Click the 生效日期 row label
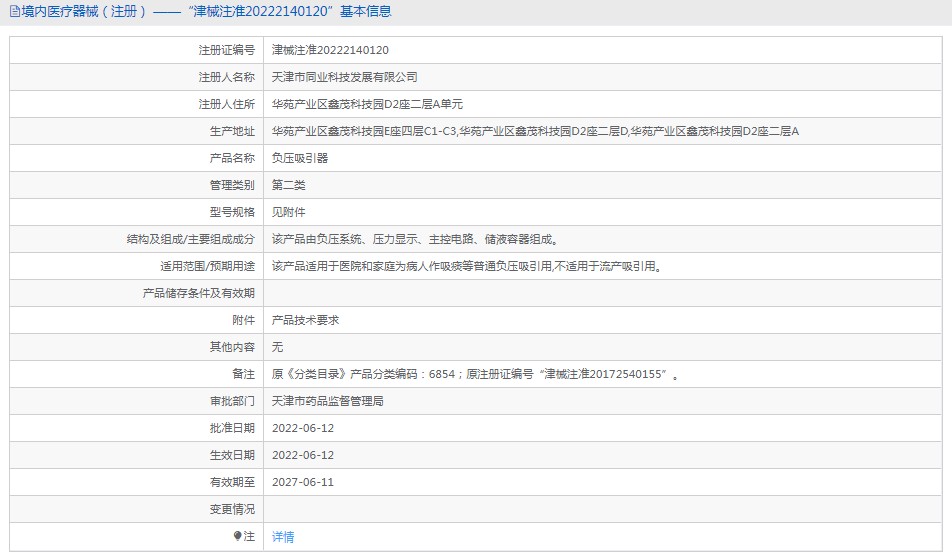Screen dimensions: 952x557 (232, 455)
